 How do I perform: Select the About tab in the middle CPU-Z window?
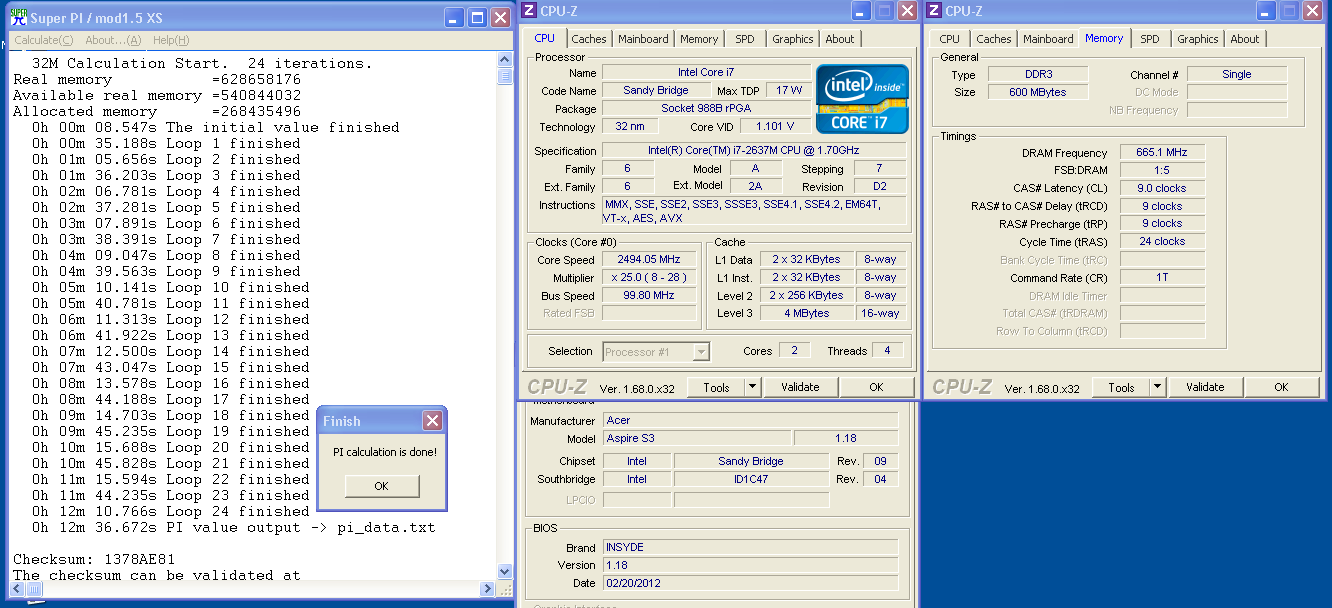click(x=840, y=39)
